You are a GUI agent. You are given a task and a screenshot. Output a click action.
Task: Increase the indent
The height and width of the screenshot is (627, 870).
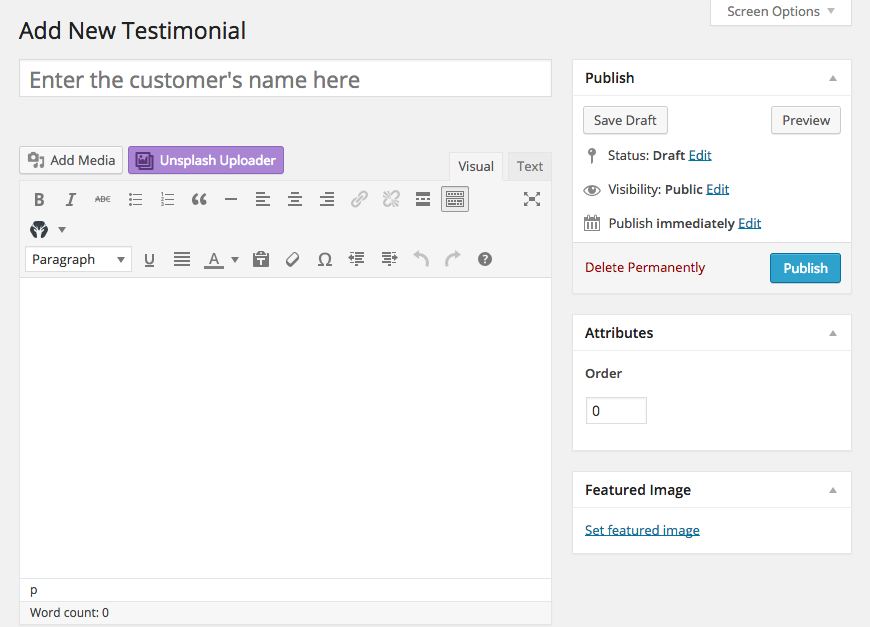tap(389, 259)
